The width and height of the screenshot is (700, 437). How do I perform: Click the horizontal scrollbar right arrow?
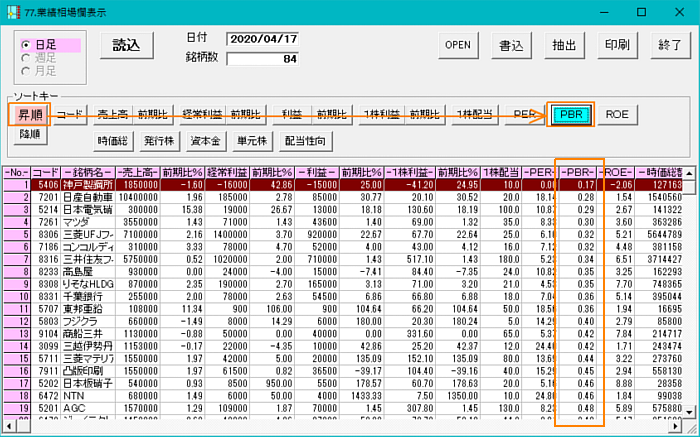[676, 426]
